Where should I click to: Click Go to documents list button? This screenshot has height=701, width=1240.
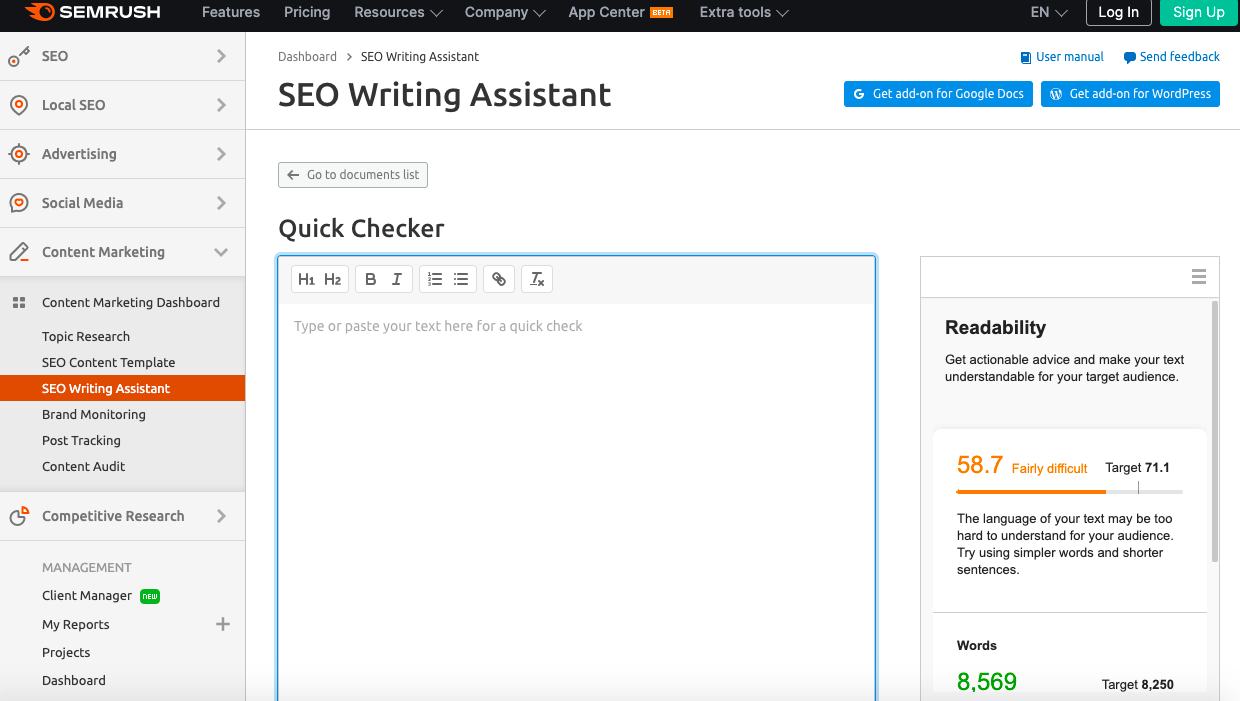353,175
